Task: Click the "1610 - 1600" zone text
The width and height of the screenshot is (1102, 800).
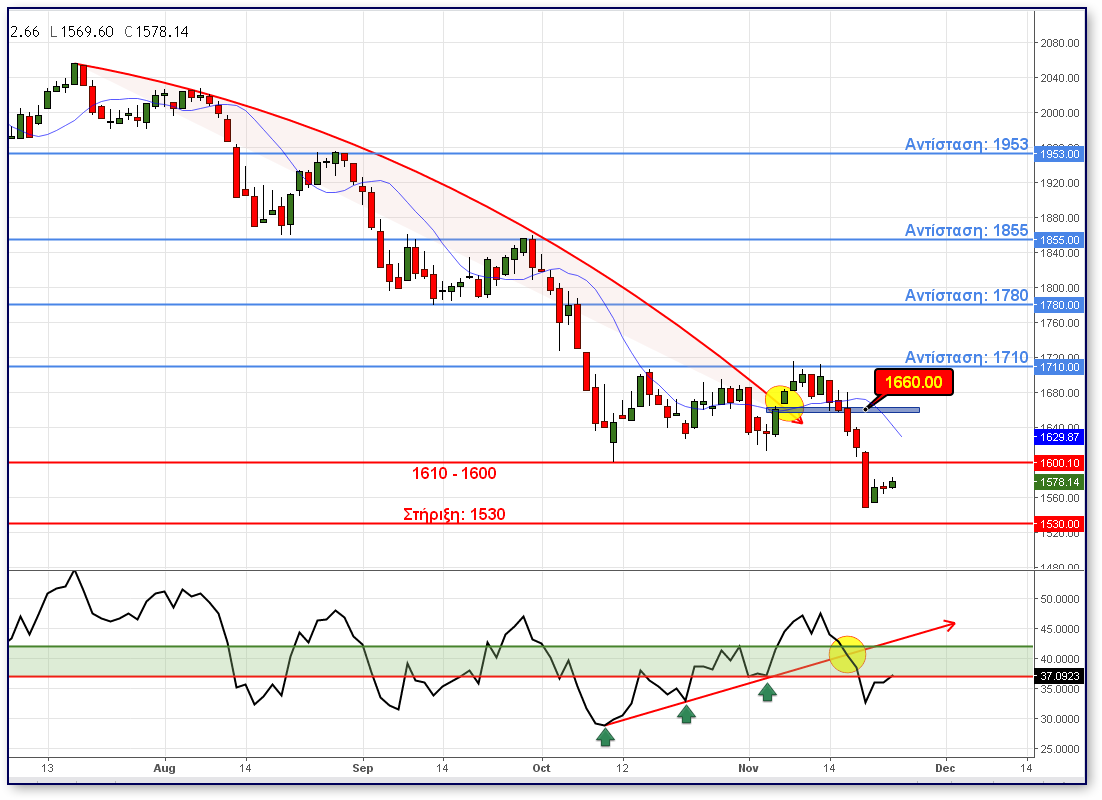Action: pyautogui.click(x=454, y=473)
